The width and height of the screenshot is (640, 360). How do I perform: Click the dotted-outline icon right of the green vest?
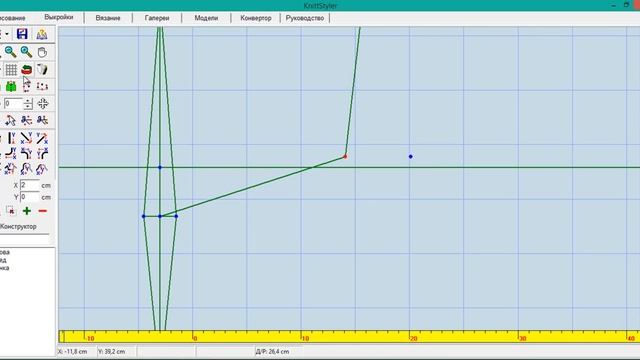[27, 86]
